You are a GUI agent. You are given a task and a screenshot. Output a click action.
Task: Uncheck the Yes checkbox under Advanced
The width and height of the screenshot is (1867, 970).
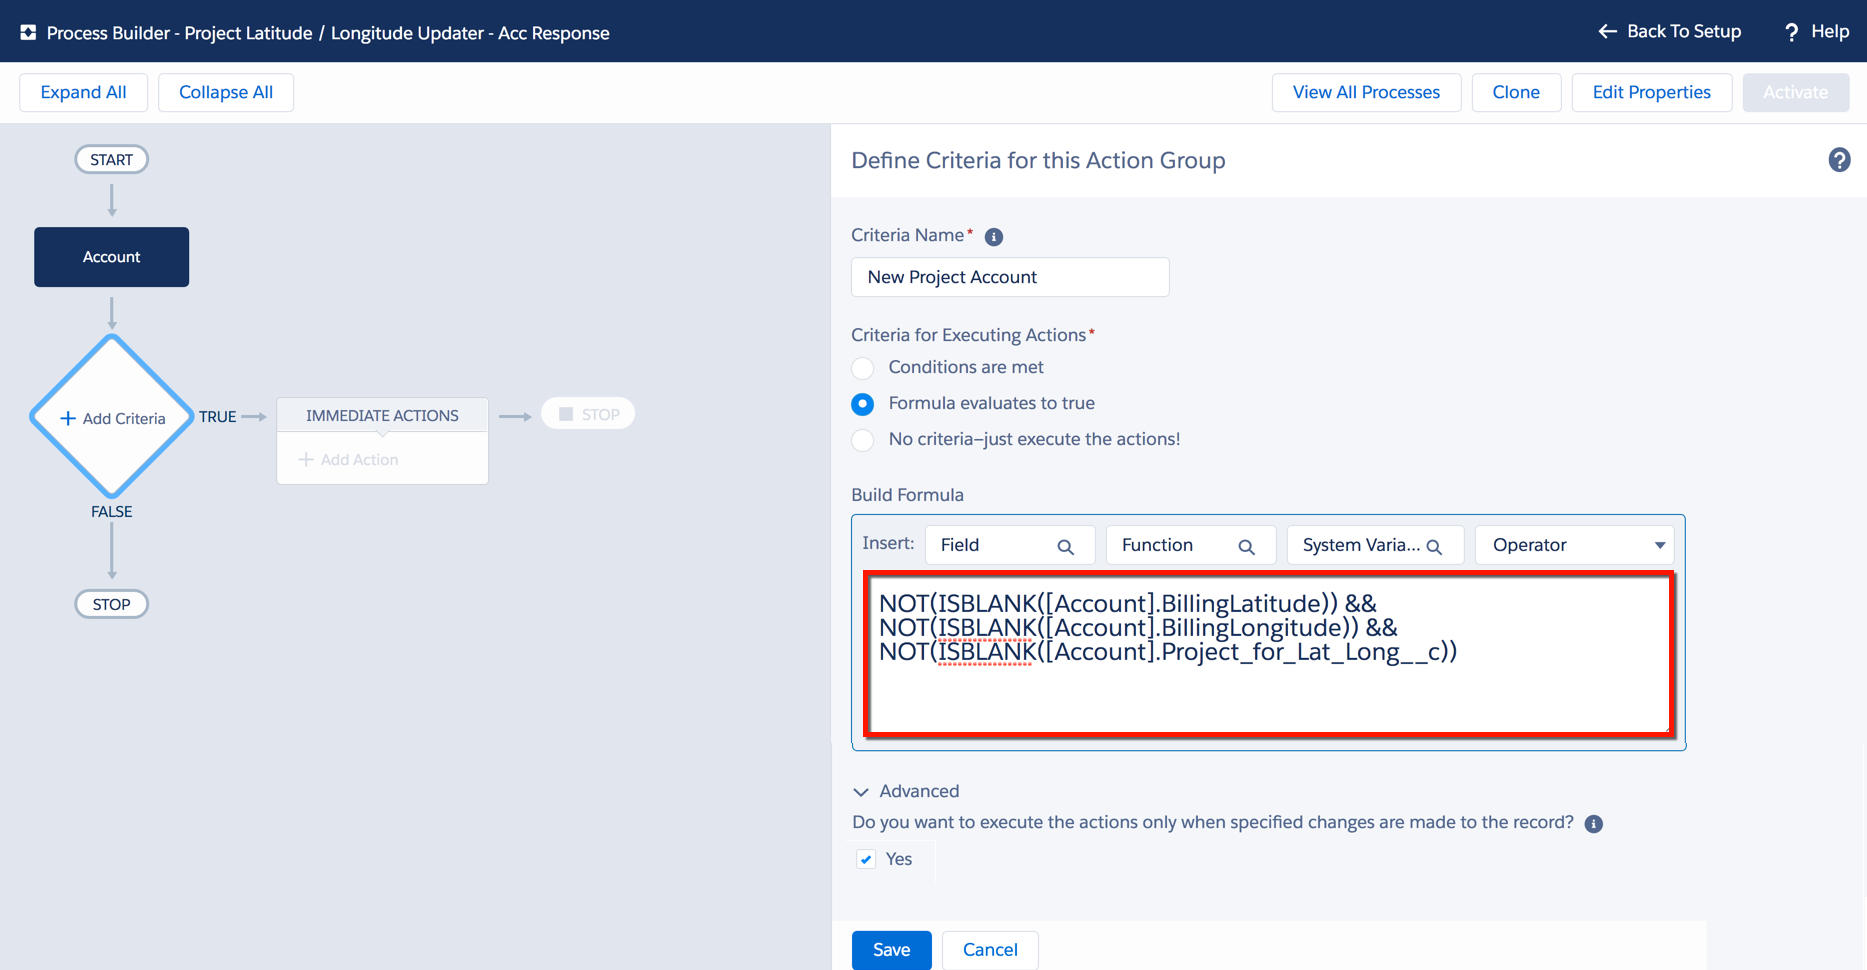[x=866, y=859]
